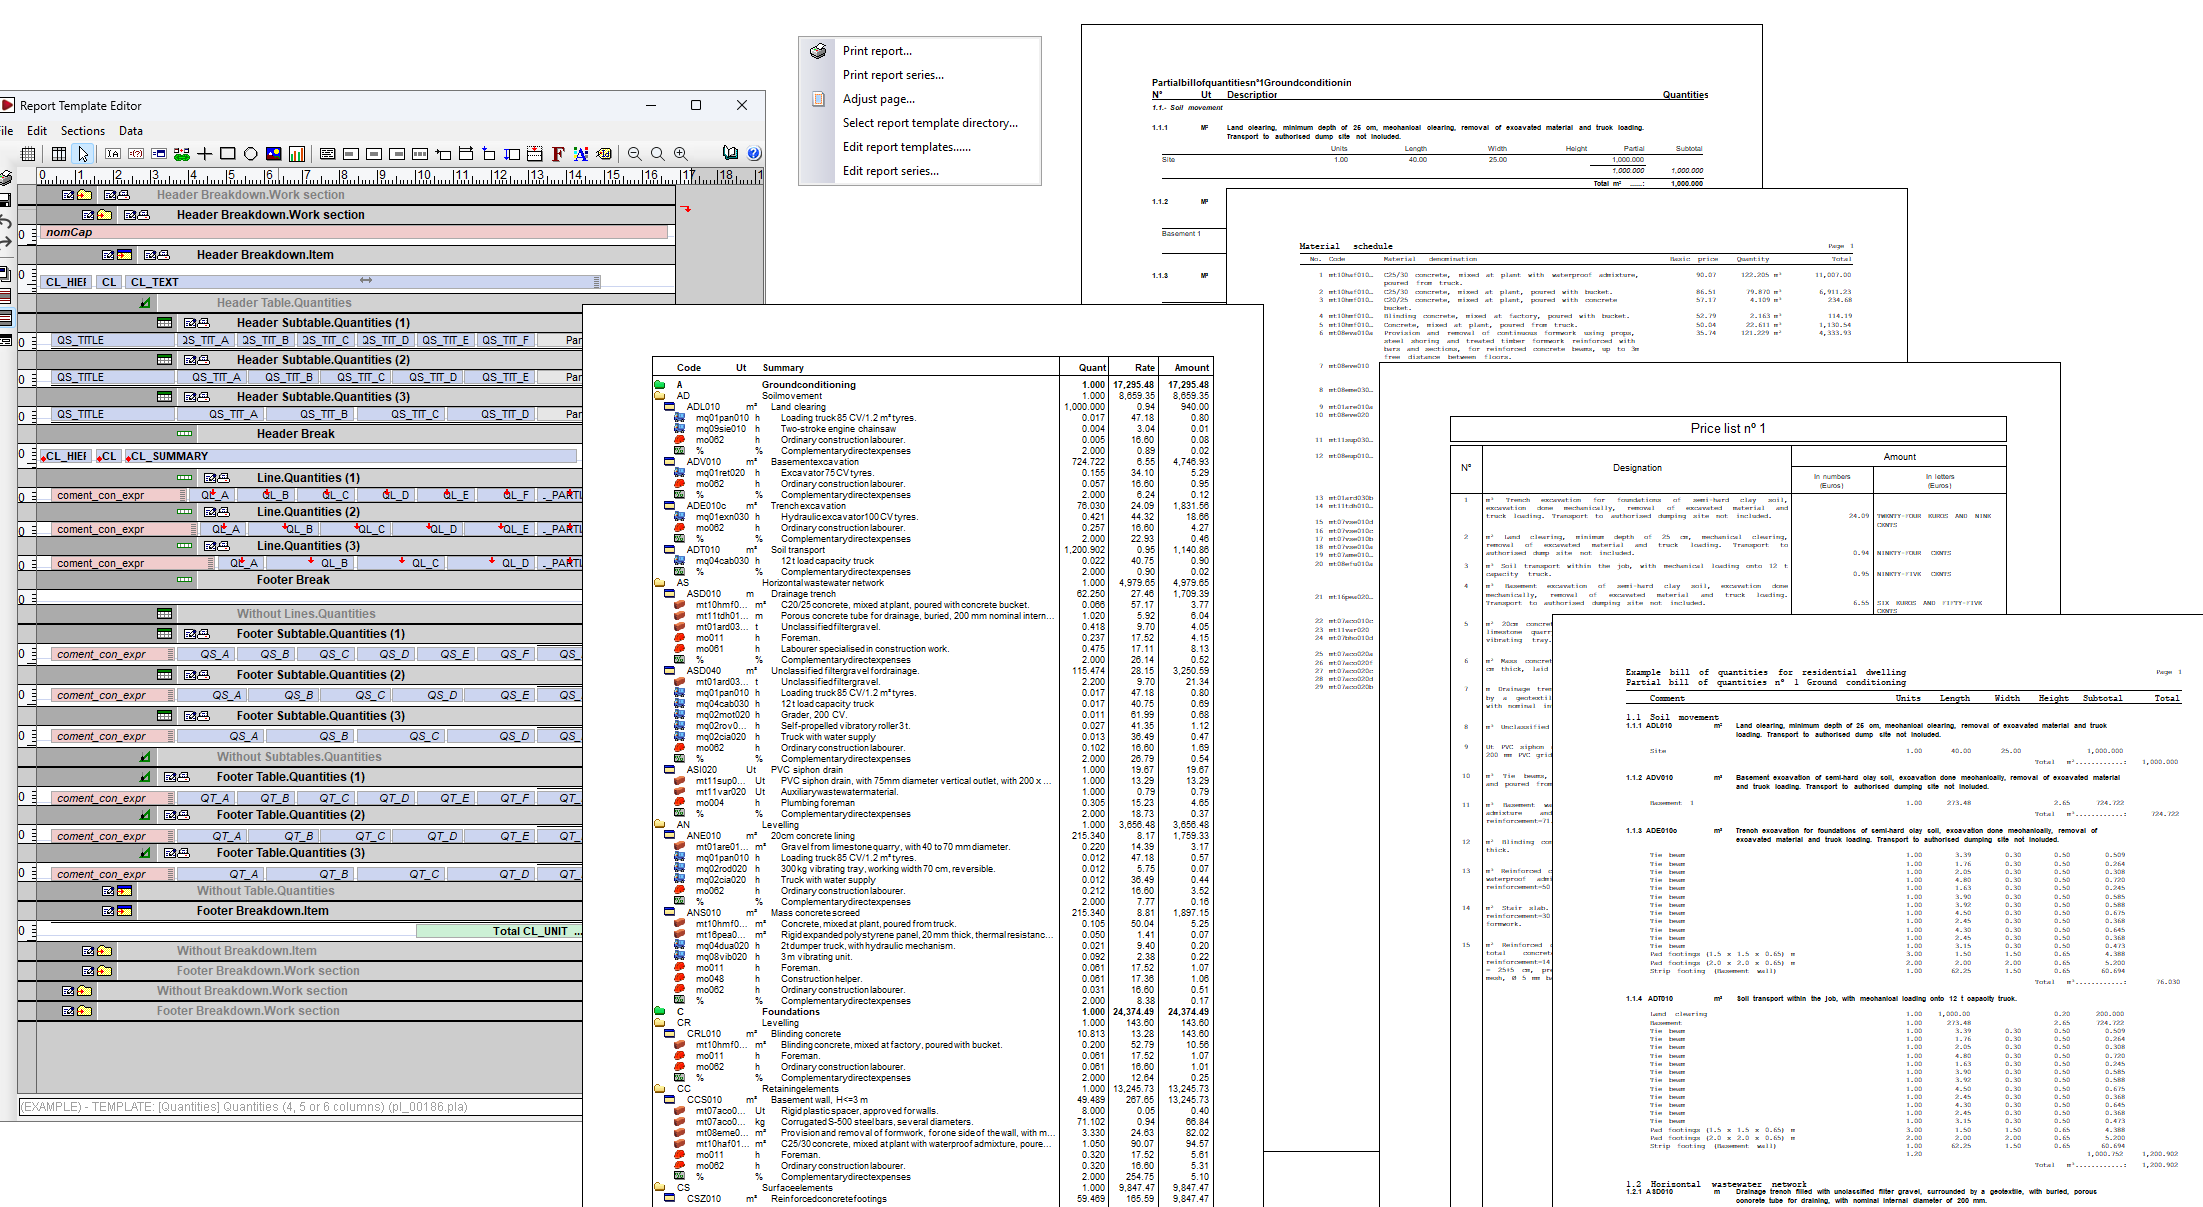Click 'Print report...' option
The image size is (2203, 1207).
click(x=876, y=51)
